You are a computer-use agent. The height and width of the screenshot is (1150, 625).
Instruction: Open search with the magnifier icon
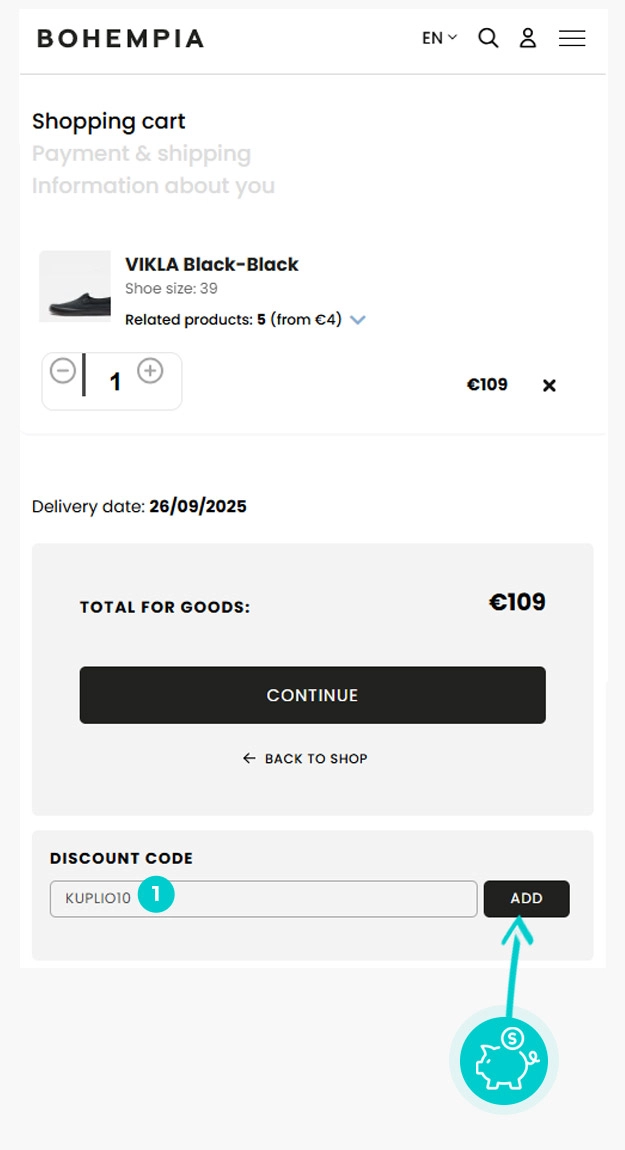(488, 38)
